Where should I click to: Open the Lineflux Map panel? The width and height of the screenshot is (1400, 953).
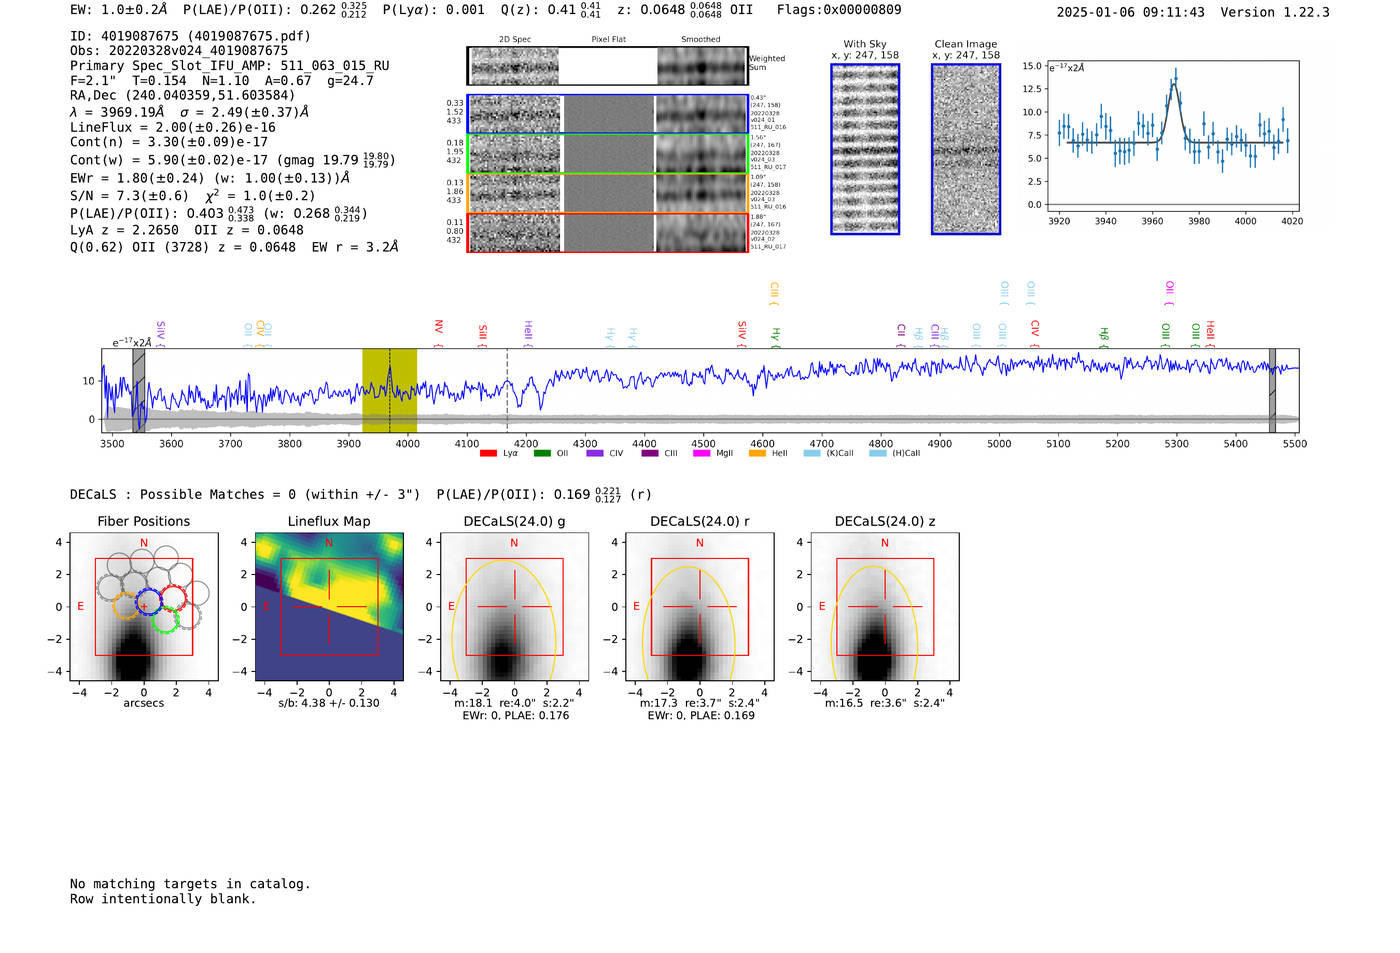tap(329, 608)
